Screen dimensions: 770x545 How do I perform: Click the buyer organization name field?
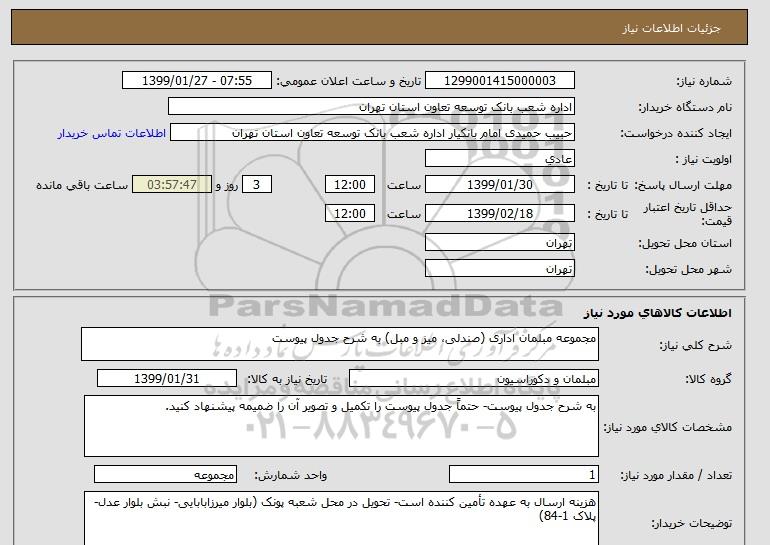371,107
